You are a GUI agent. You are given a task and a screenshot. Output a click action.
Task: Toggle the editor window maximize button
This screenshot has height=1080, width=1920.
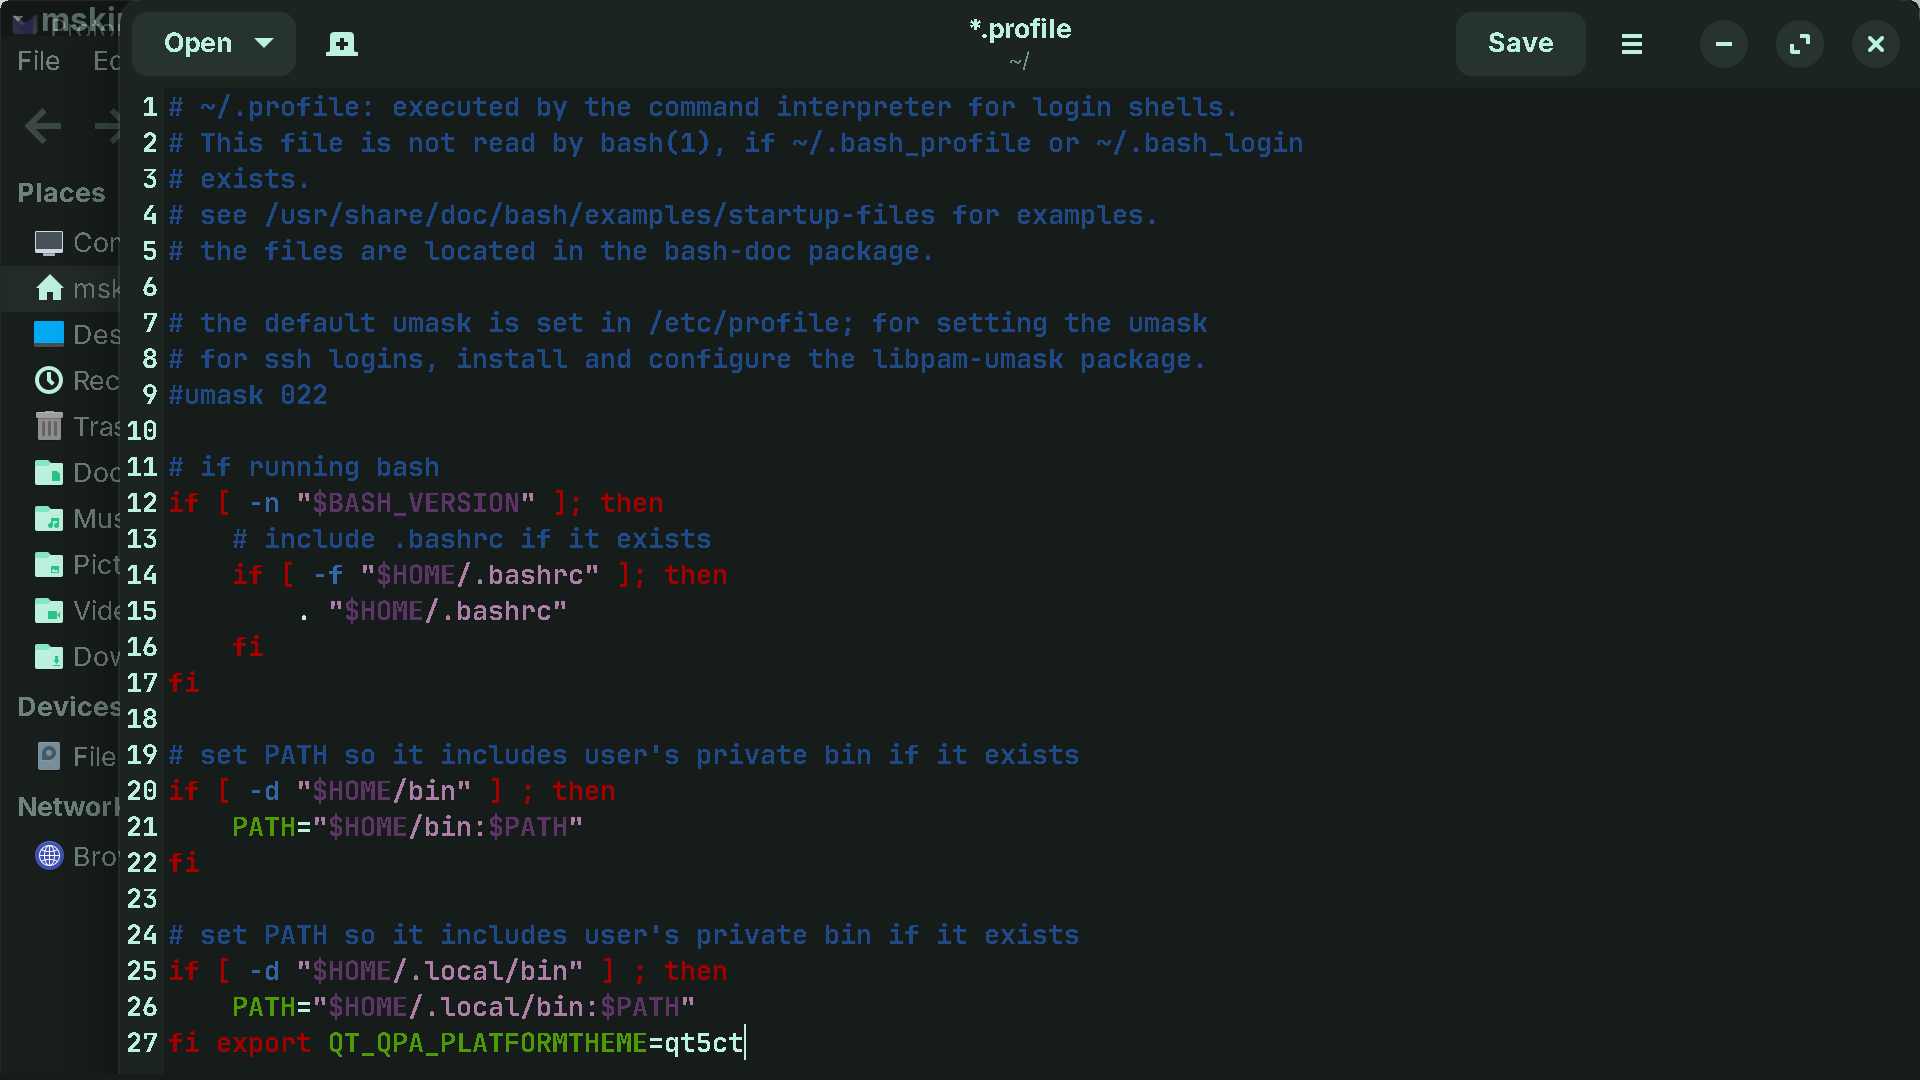pos(1799,44)
